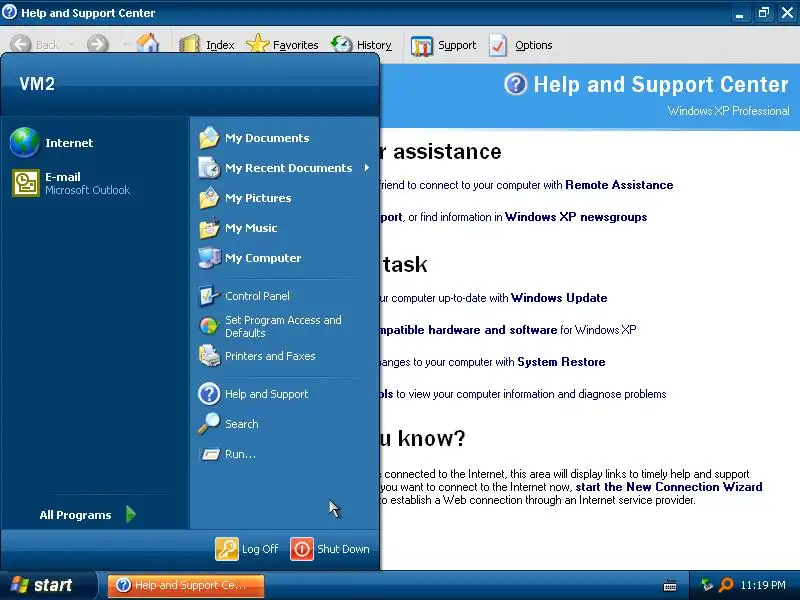Click the VM2 user name header
The height and width of the screenshot is (600, 800).
click(x=37, y=84)
